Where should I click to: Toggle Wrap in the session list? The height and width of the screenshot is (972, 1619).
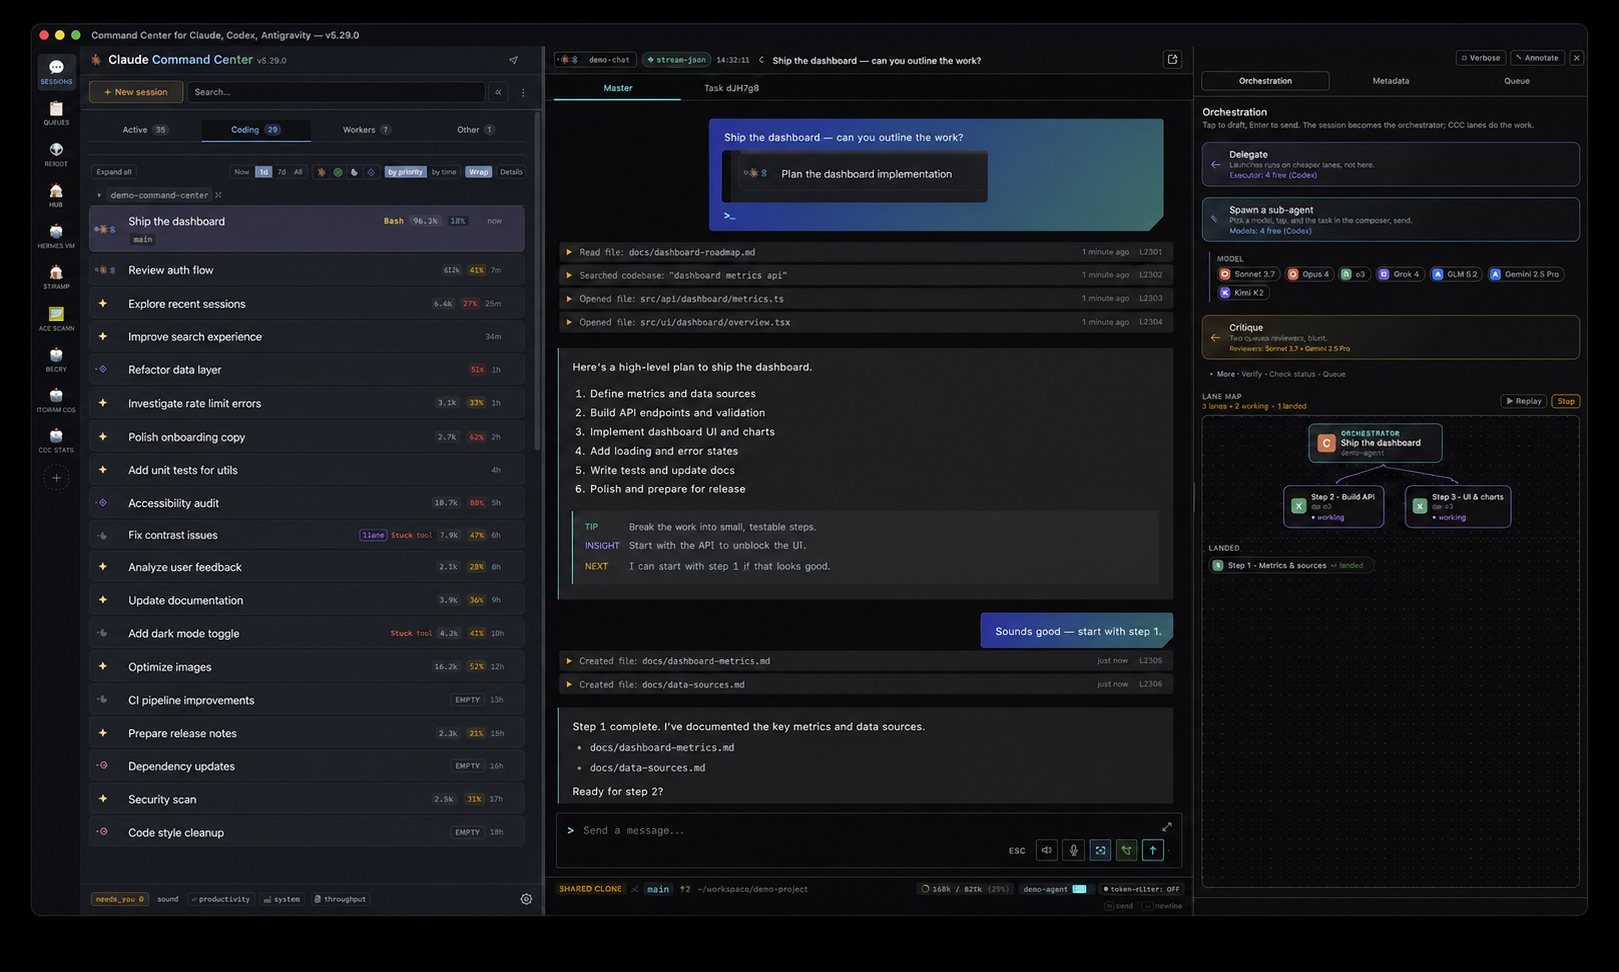point(479,172)
